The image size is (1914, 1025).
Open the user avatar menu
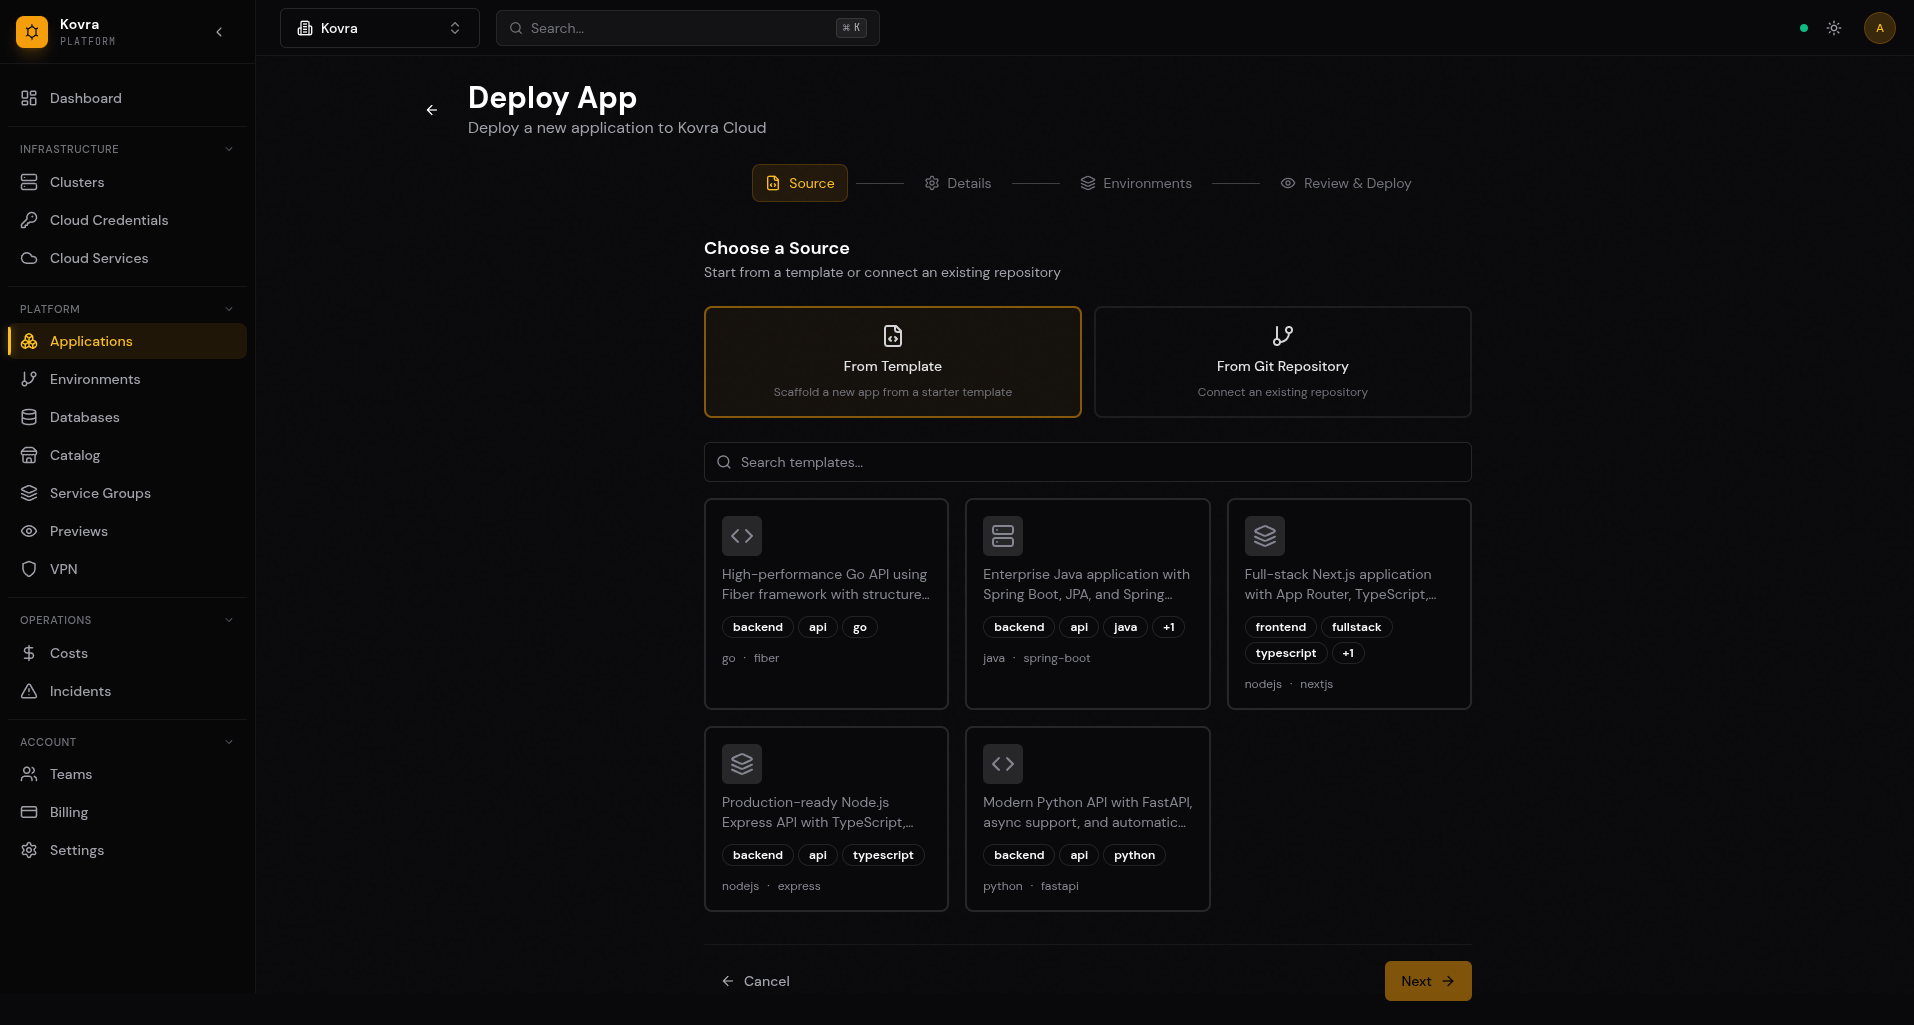click(1880, 28)
